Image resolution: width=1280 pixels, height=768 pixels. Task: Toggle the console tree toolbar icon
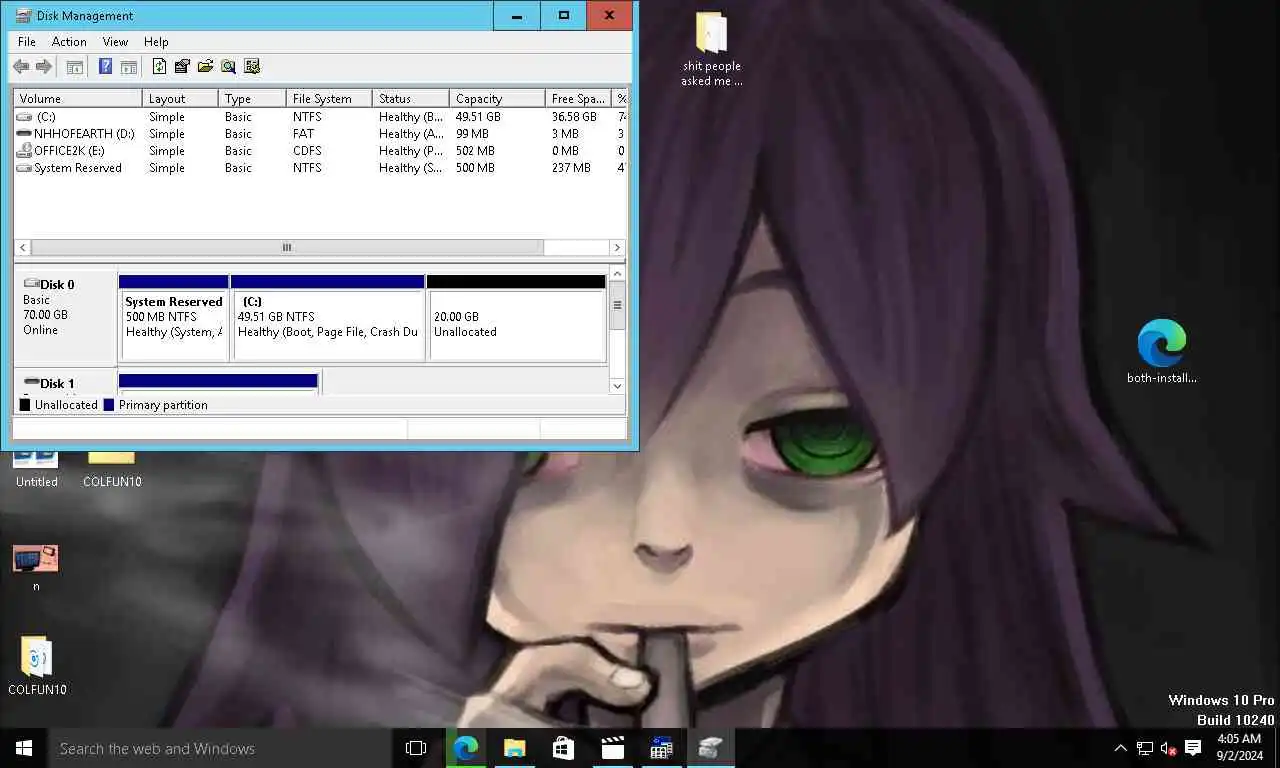pos(74,67)
